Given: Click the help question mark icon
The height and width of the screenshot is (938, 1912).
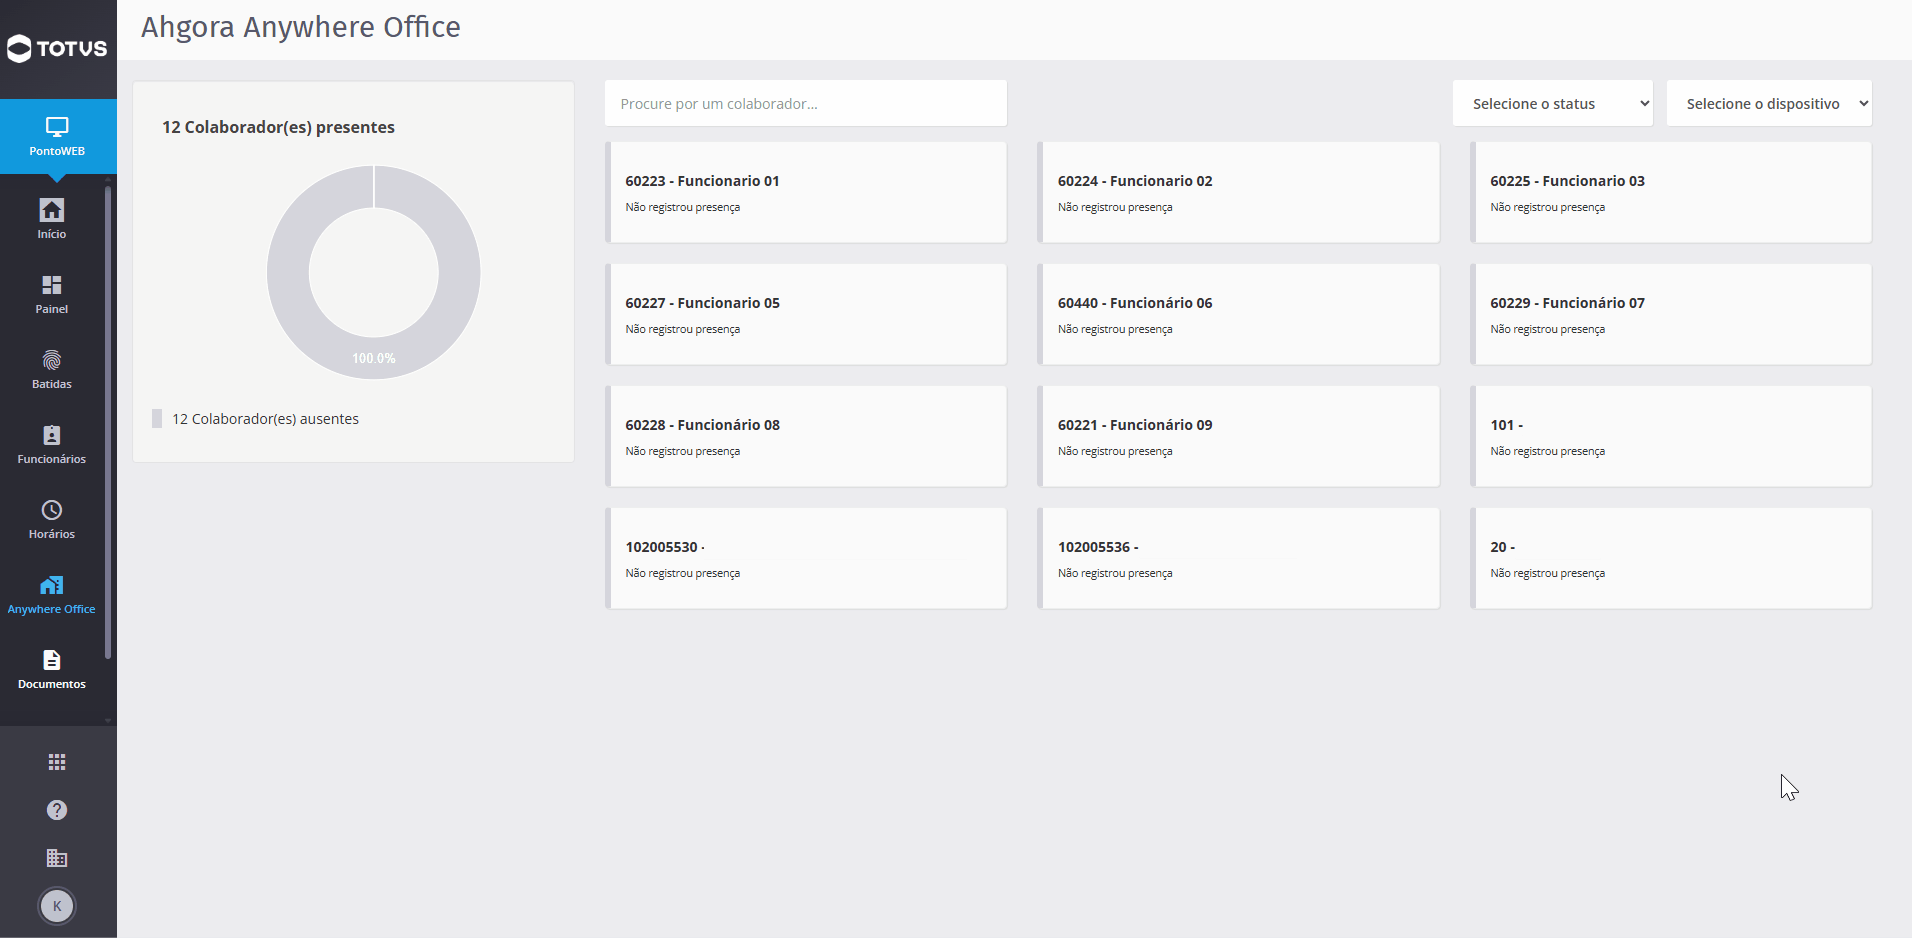Looking at the screenshot, I should (57, 810).
